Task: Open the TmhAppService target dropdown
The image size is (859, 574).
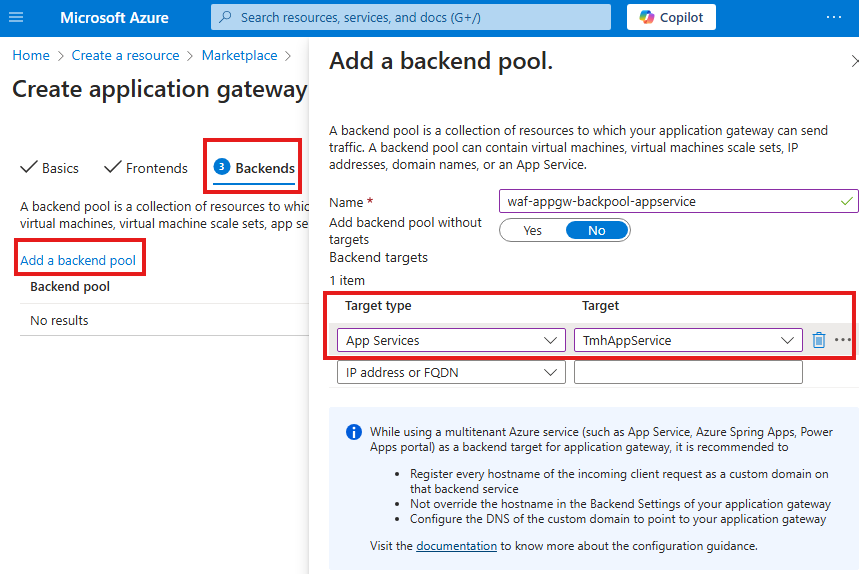Action: [x=688, y=340]
